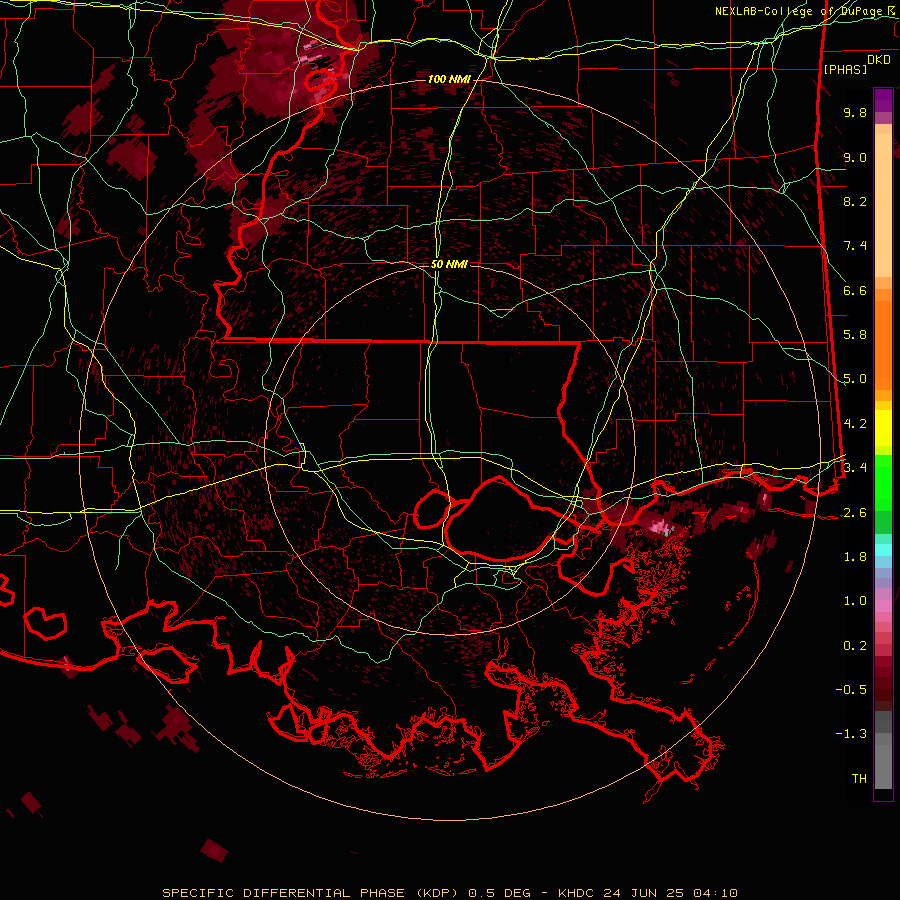Click the "[PHAS]" legend heading
This screenshot has height=900, width=900.
point(845,69)
